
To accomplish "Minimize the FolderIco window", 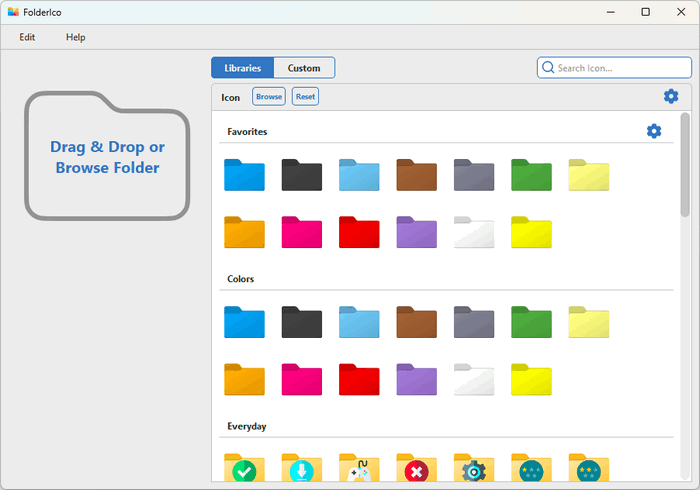I will [611, 12].
